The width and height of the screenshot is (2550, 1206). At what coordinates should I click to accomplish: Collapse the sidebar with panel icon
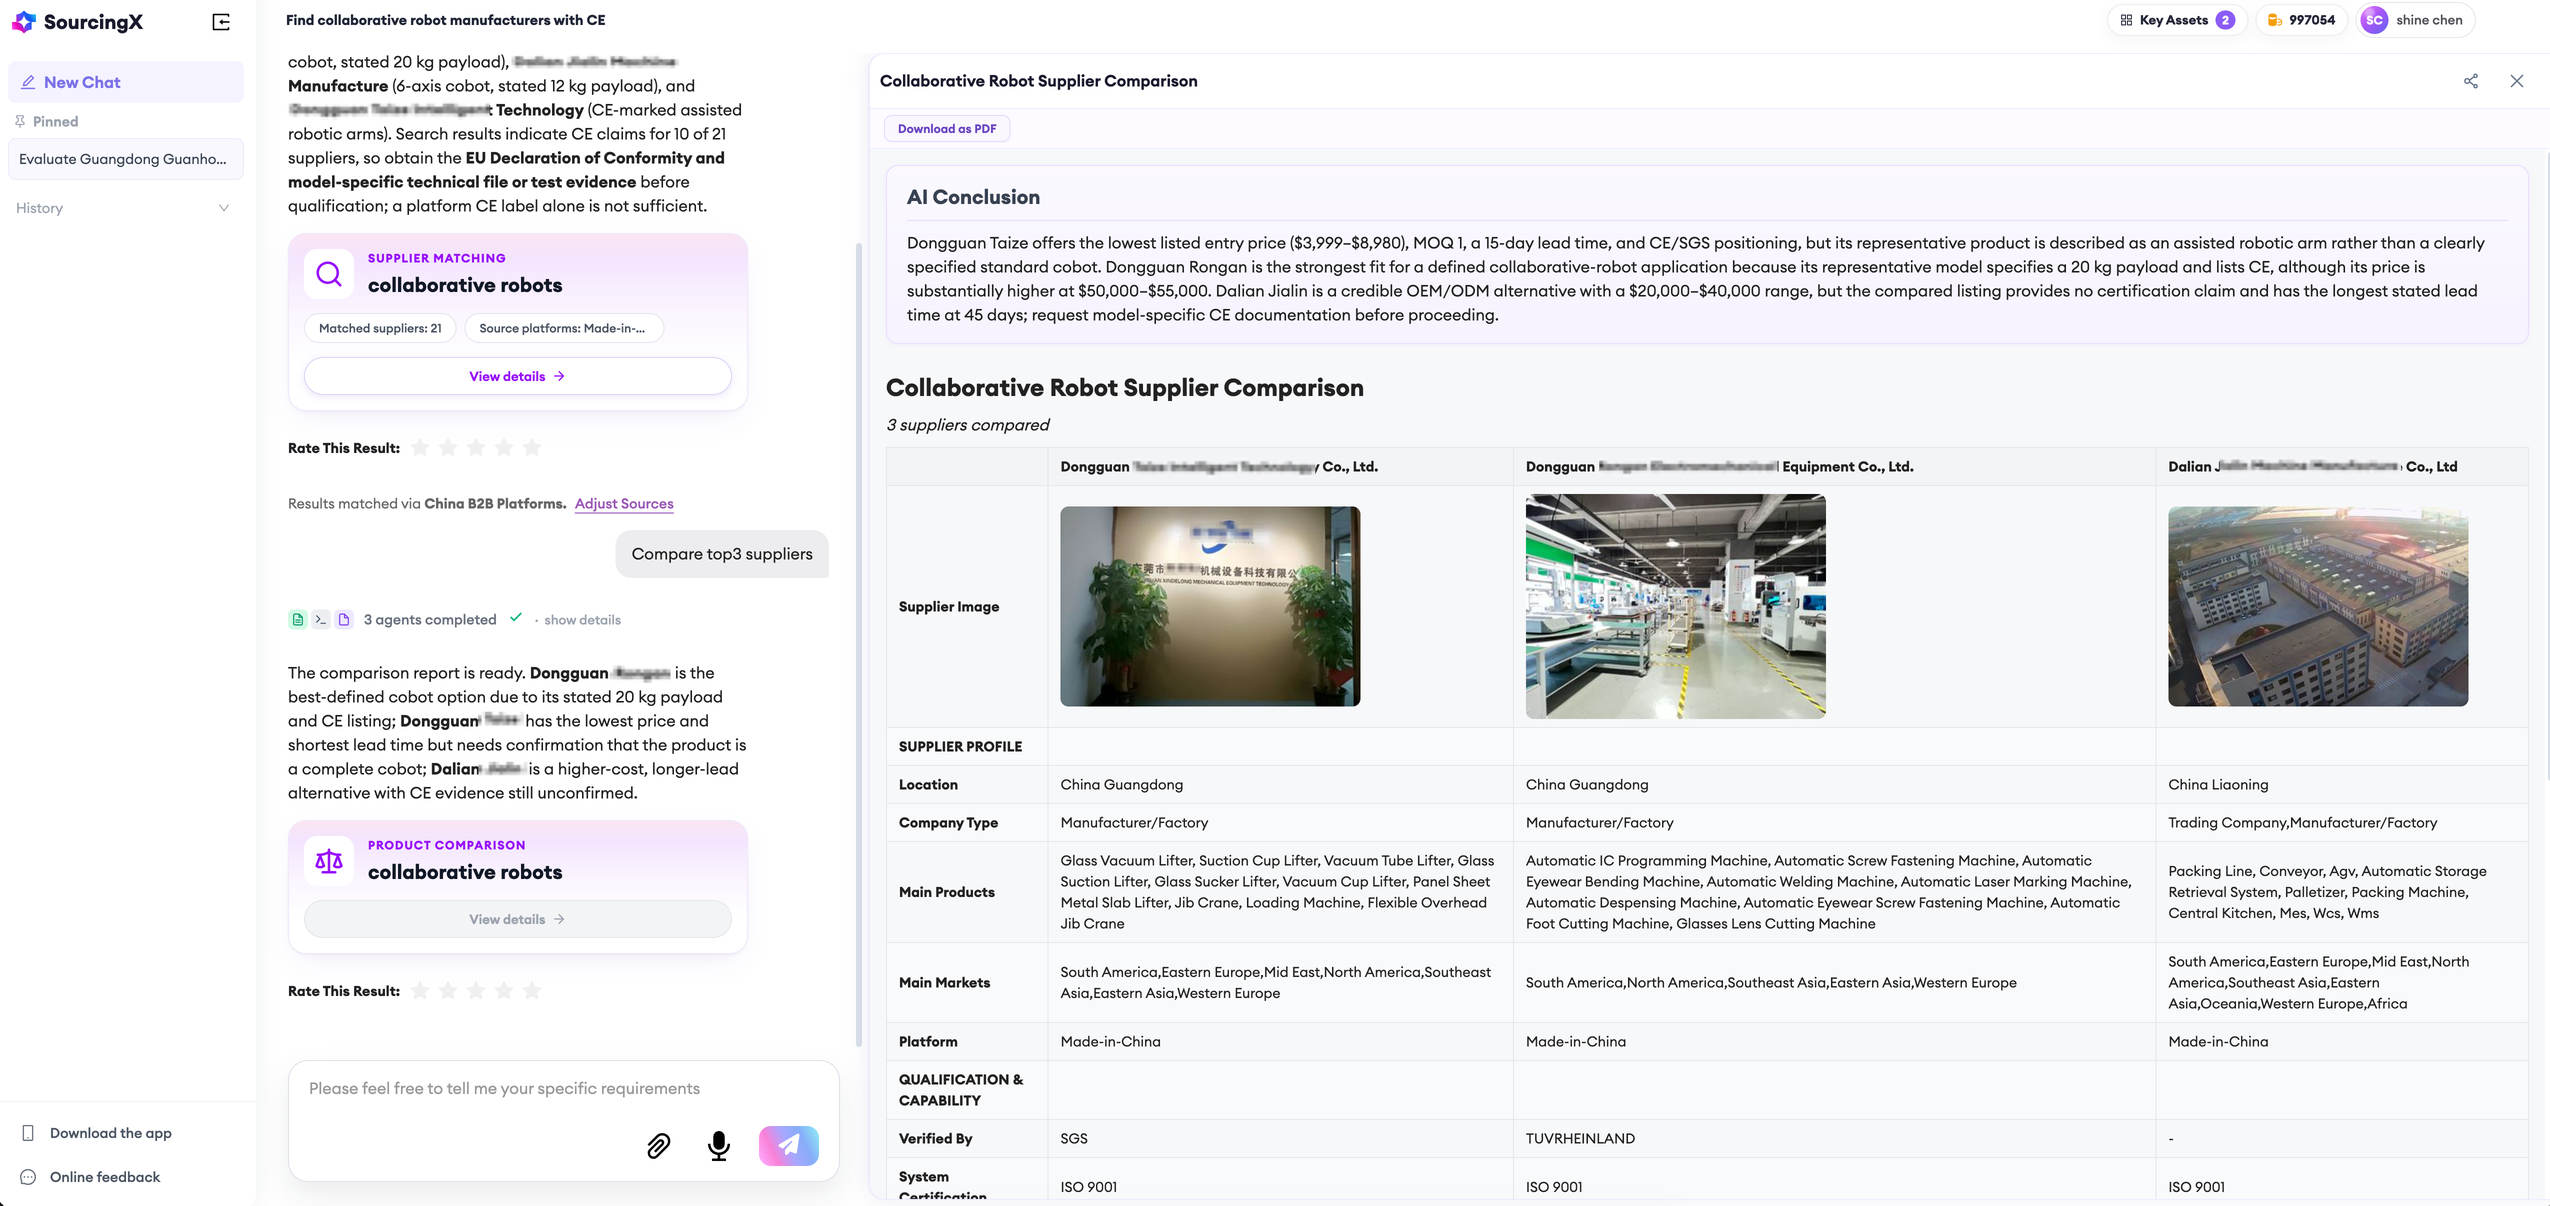222,22
